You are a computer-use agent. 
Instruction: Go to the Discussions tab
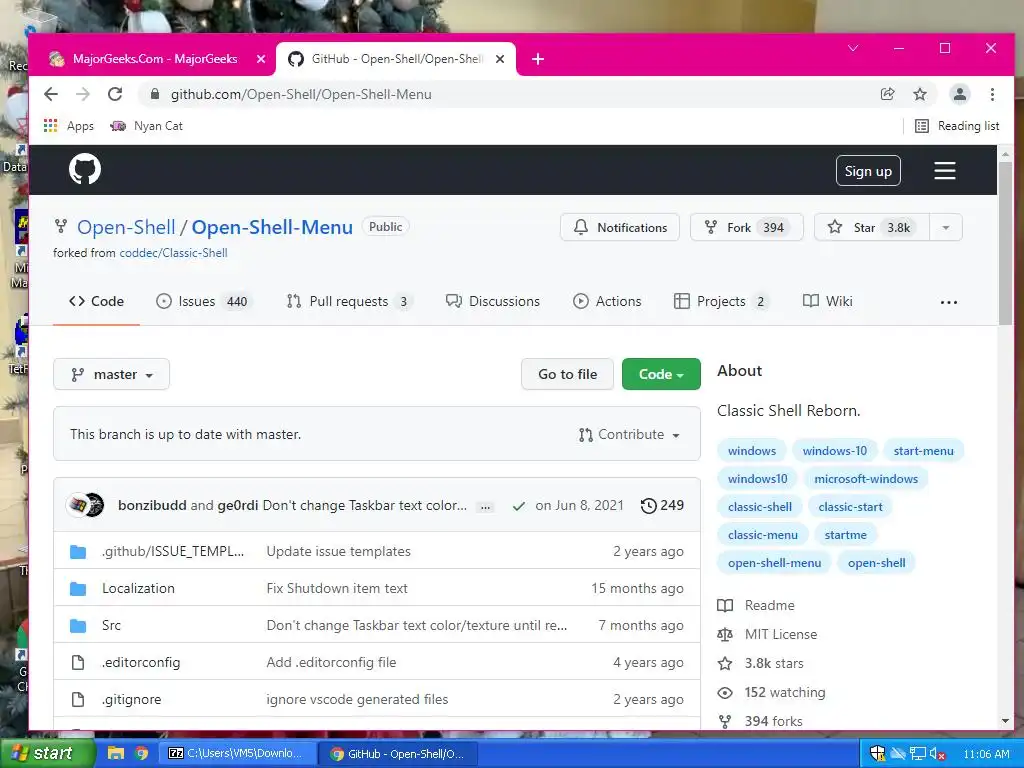coord(492,301)
